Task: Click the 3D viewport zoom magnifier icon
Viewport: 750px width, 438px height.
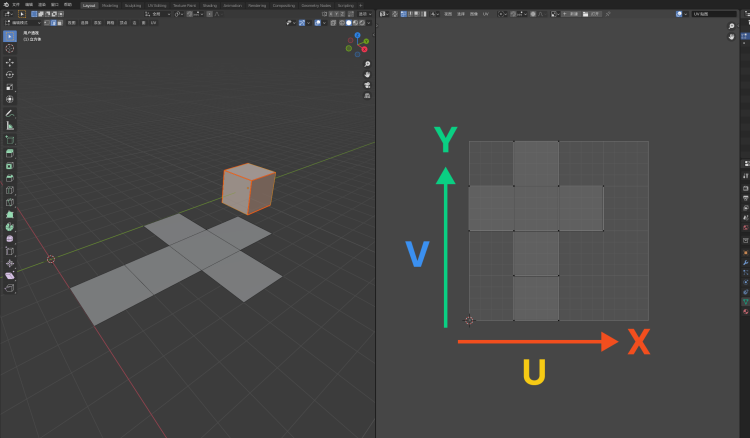Action: click(x=367, y=64)
